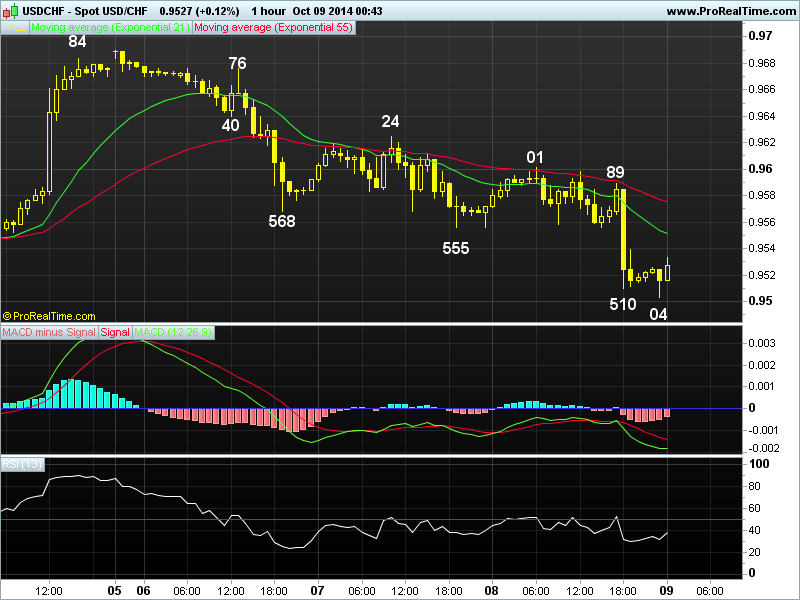The width and height of the screenshot is (800, 600).
Task: Select the yellow Price legend label
Action: point(15,28)
